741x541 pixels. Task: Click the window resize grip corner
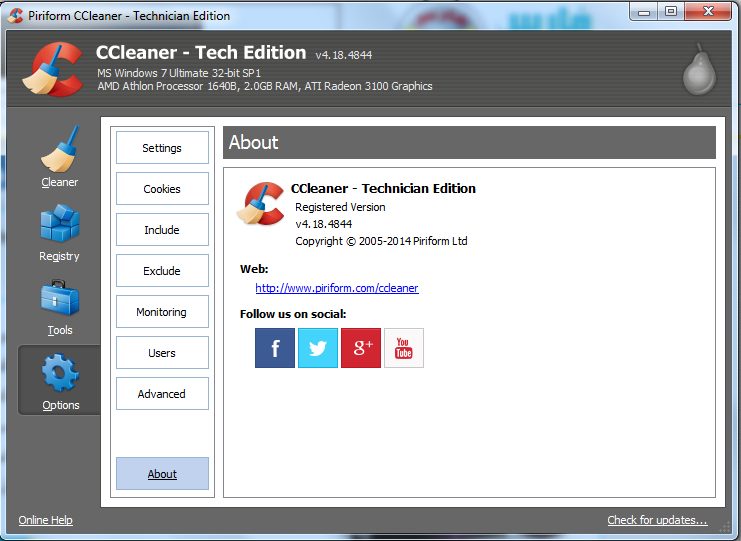pyautogui.click(x=724, y=525)
